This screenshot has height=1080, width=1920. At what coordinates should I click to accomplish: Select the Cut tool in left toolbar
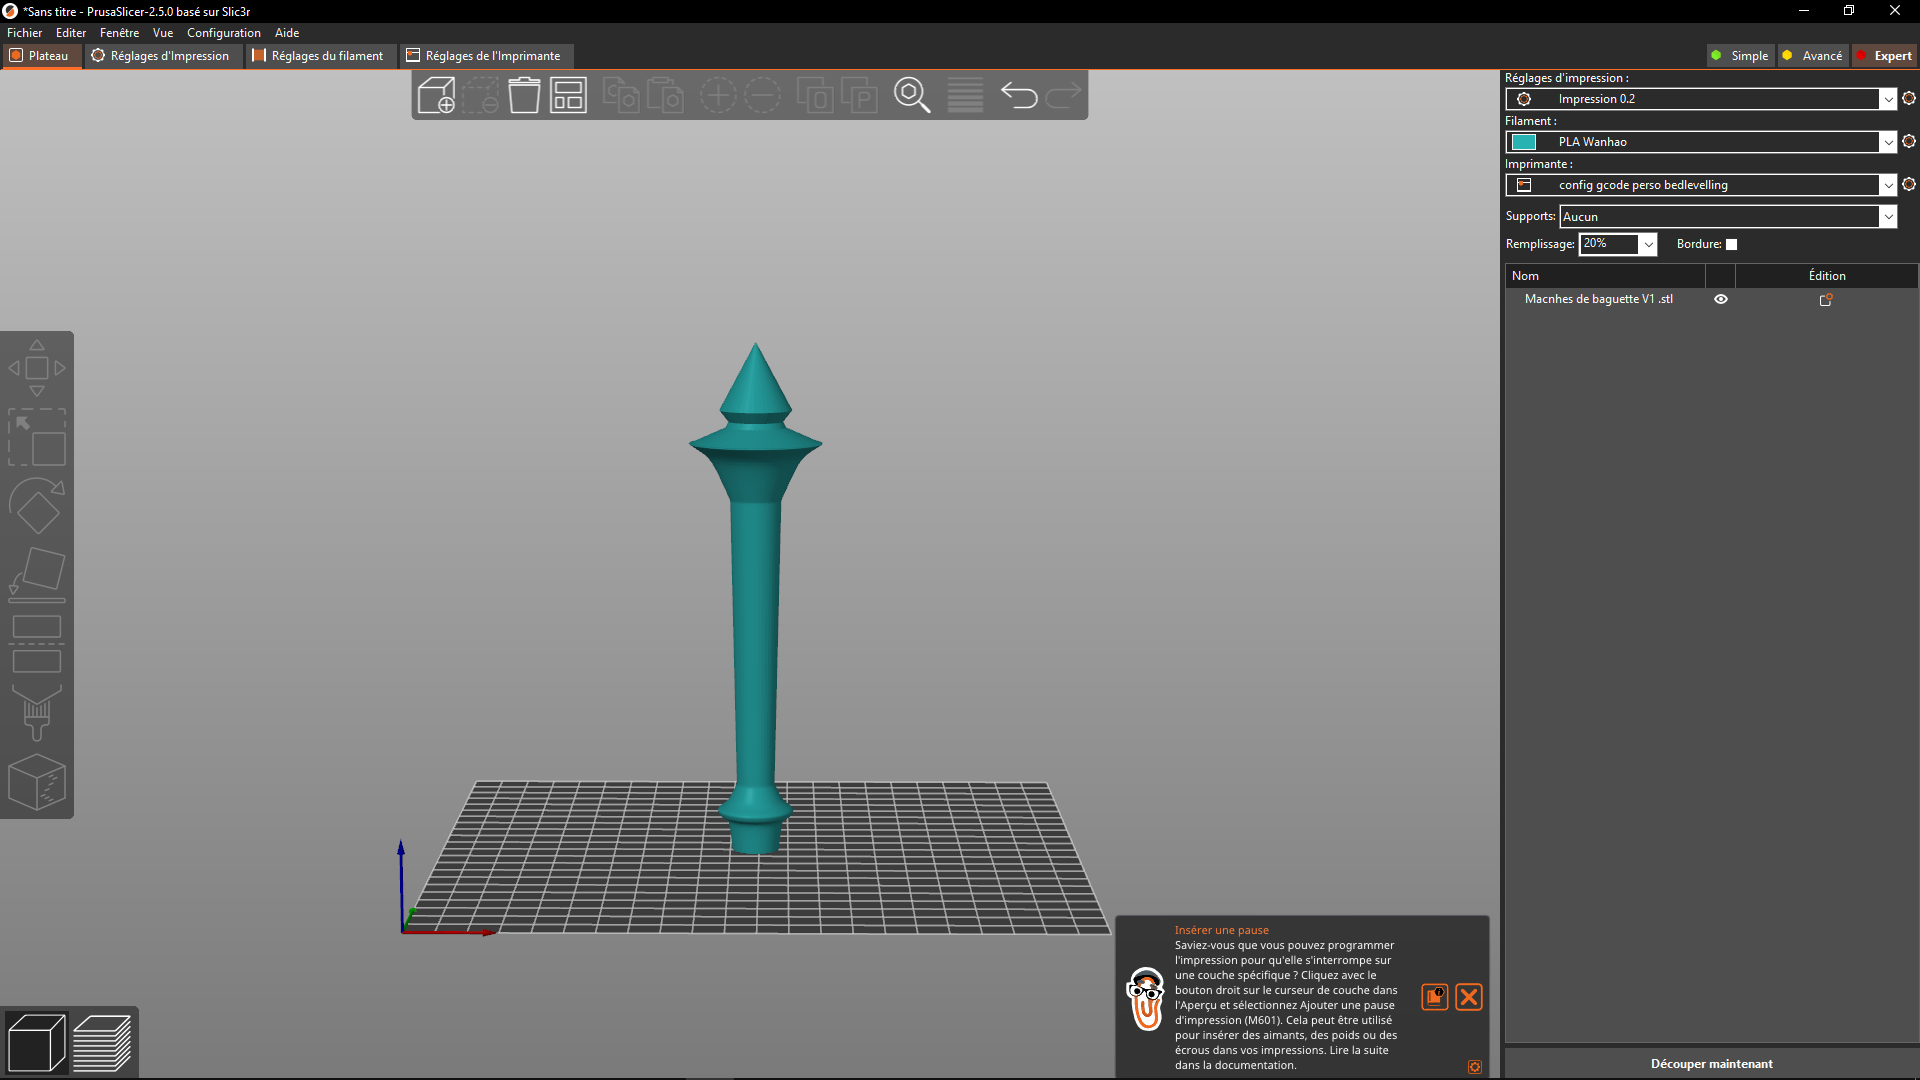[x=37, y=644]
